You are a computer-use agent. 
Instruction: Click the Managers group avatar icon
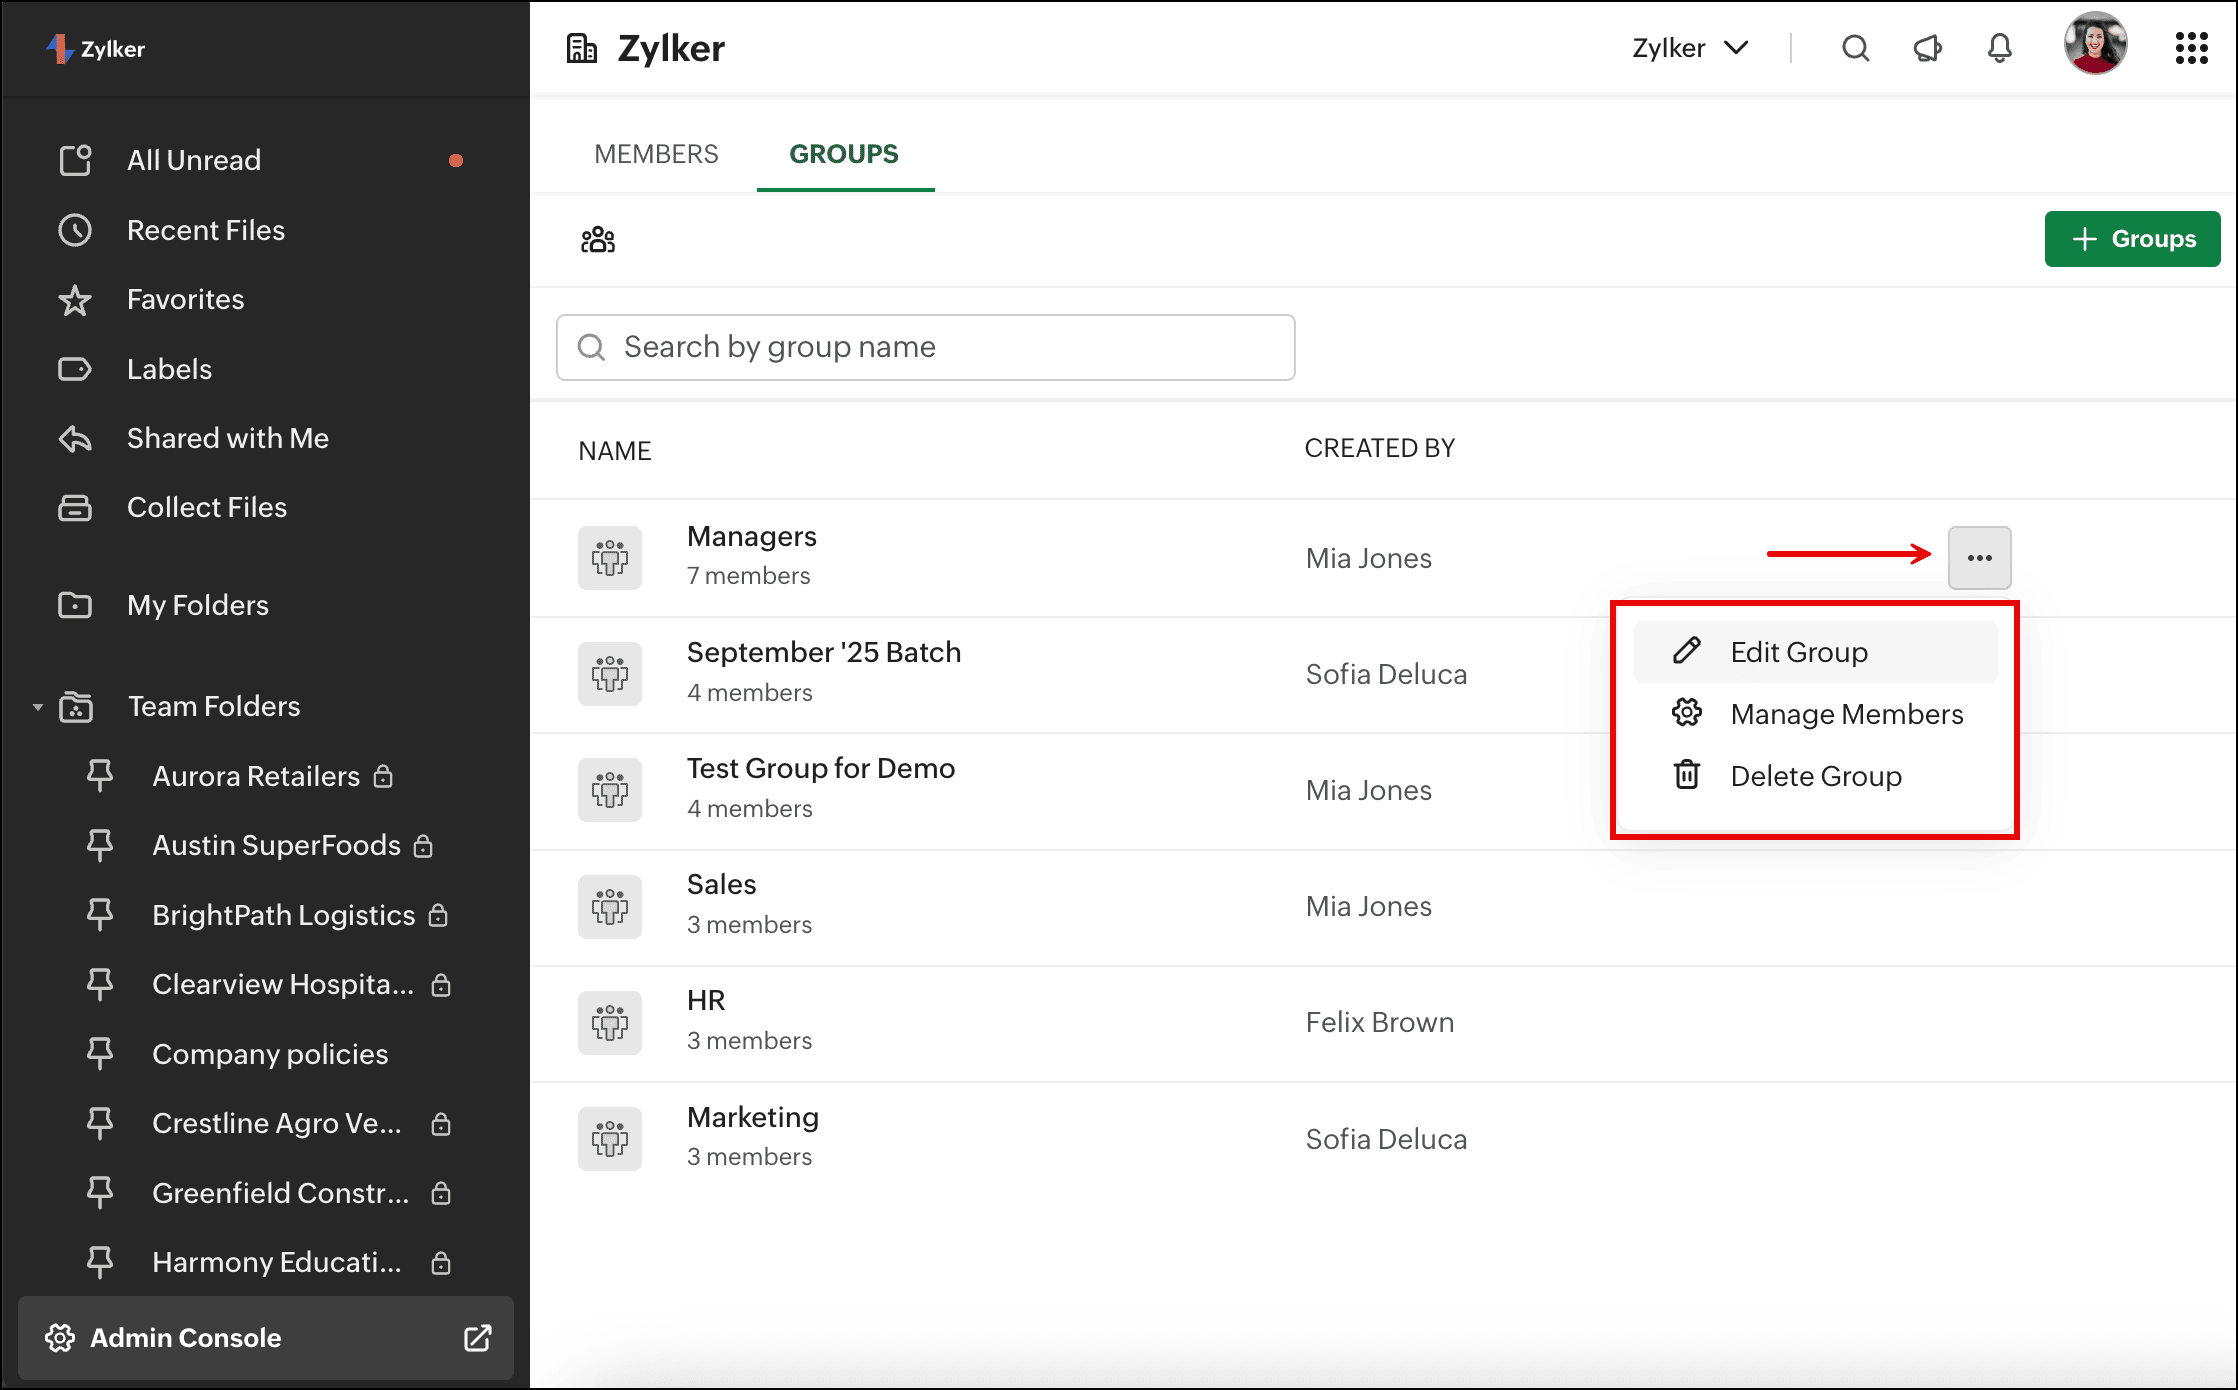tap(610, 558)
